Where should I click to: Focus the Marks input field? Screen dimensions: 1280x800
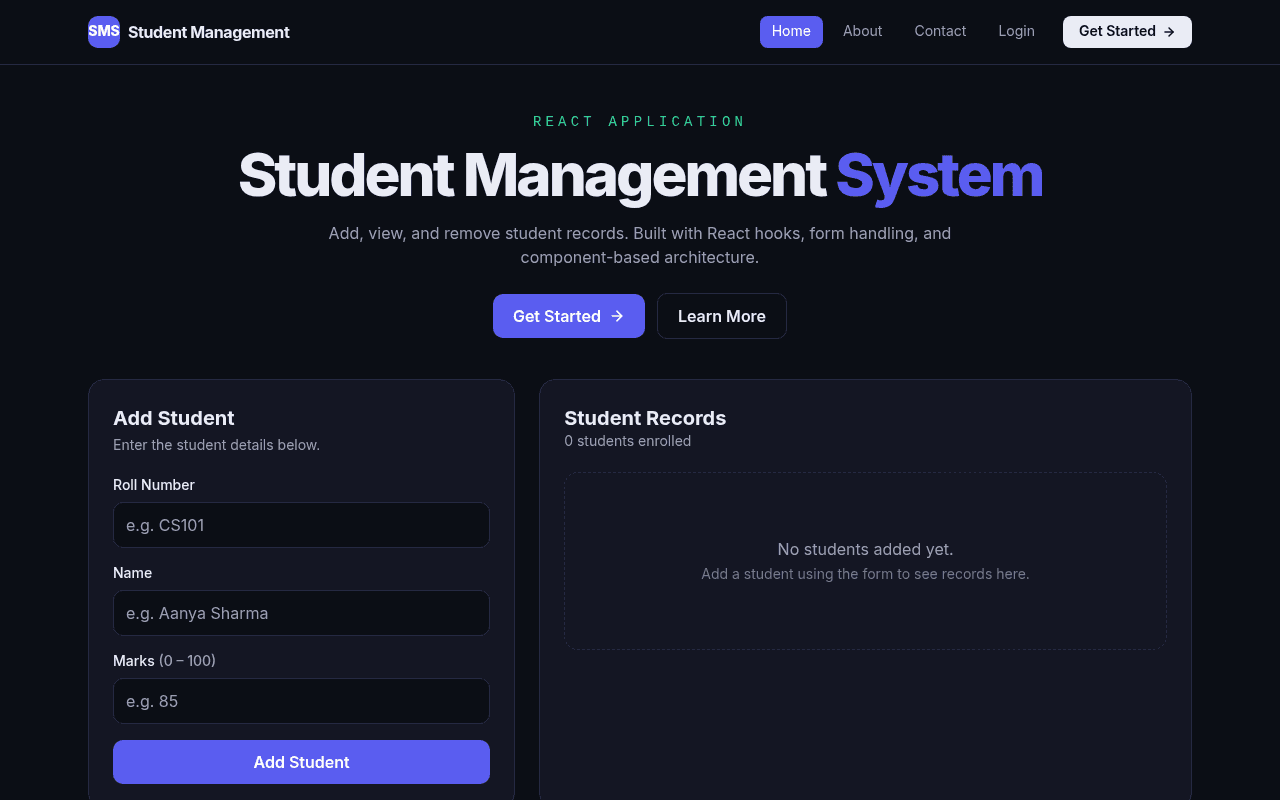tap(301, 701)
